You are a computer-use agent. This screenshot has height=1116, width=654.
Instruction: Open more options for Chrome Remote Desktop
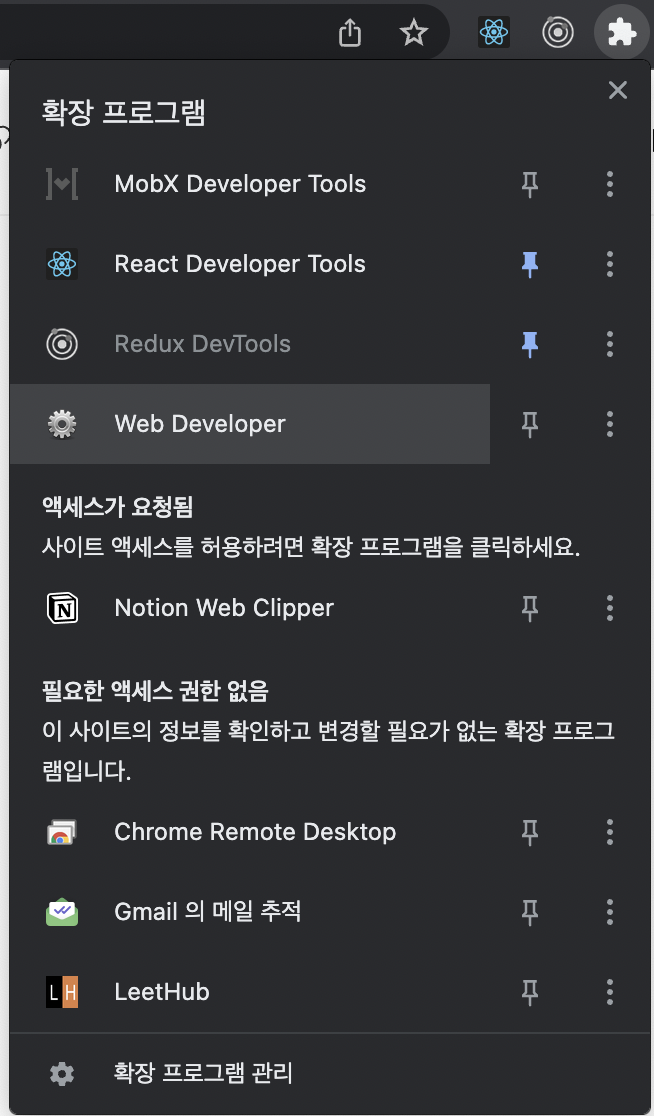610,832
